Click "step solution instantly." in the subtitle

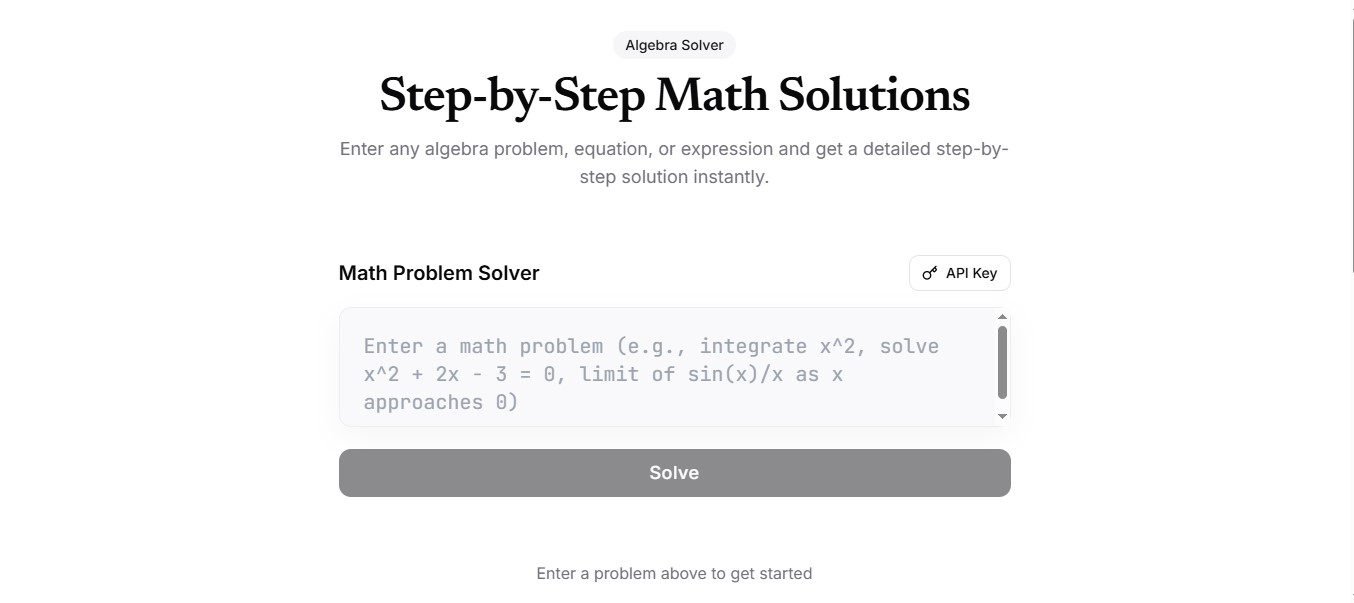(674, 177)
